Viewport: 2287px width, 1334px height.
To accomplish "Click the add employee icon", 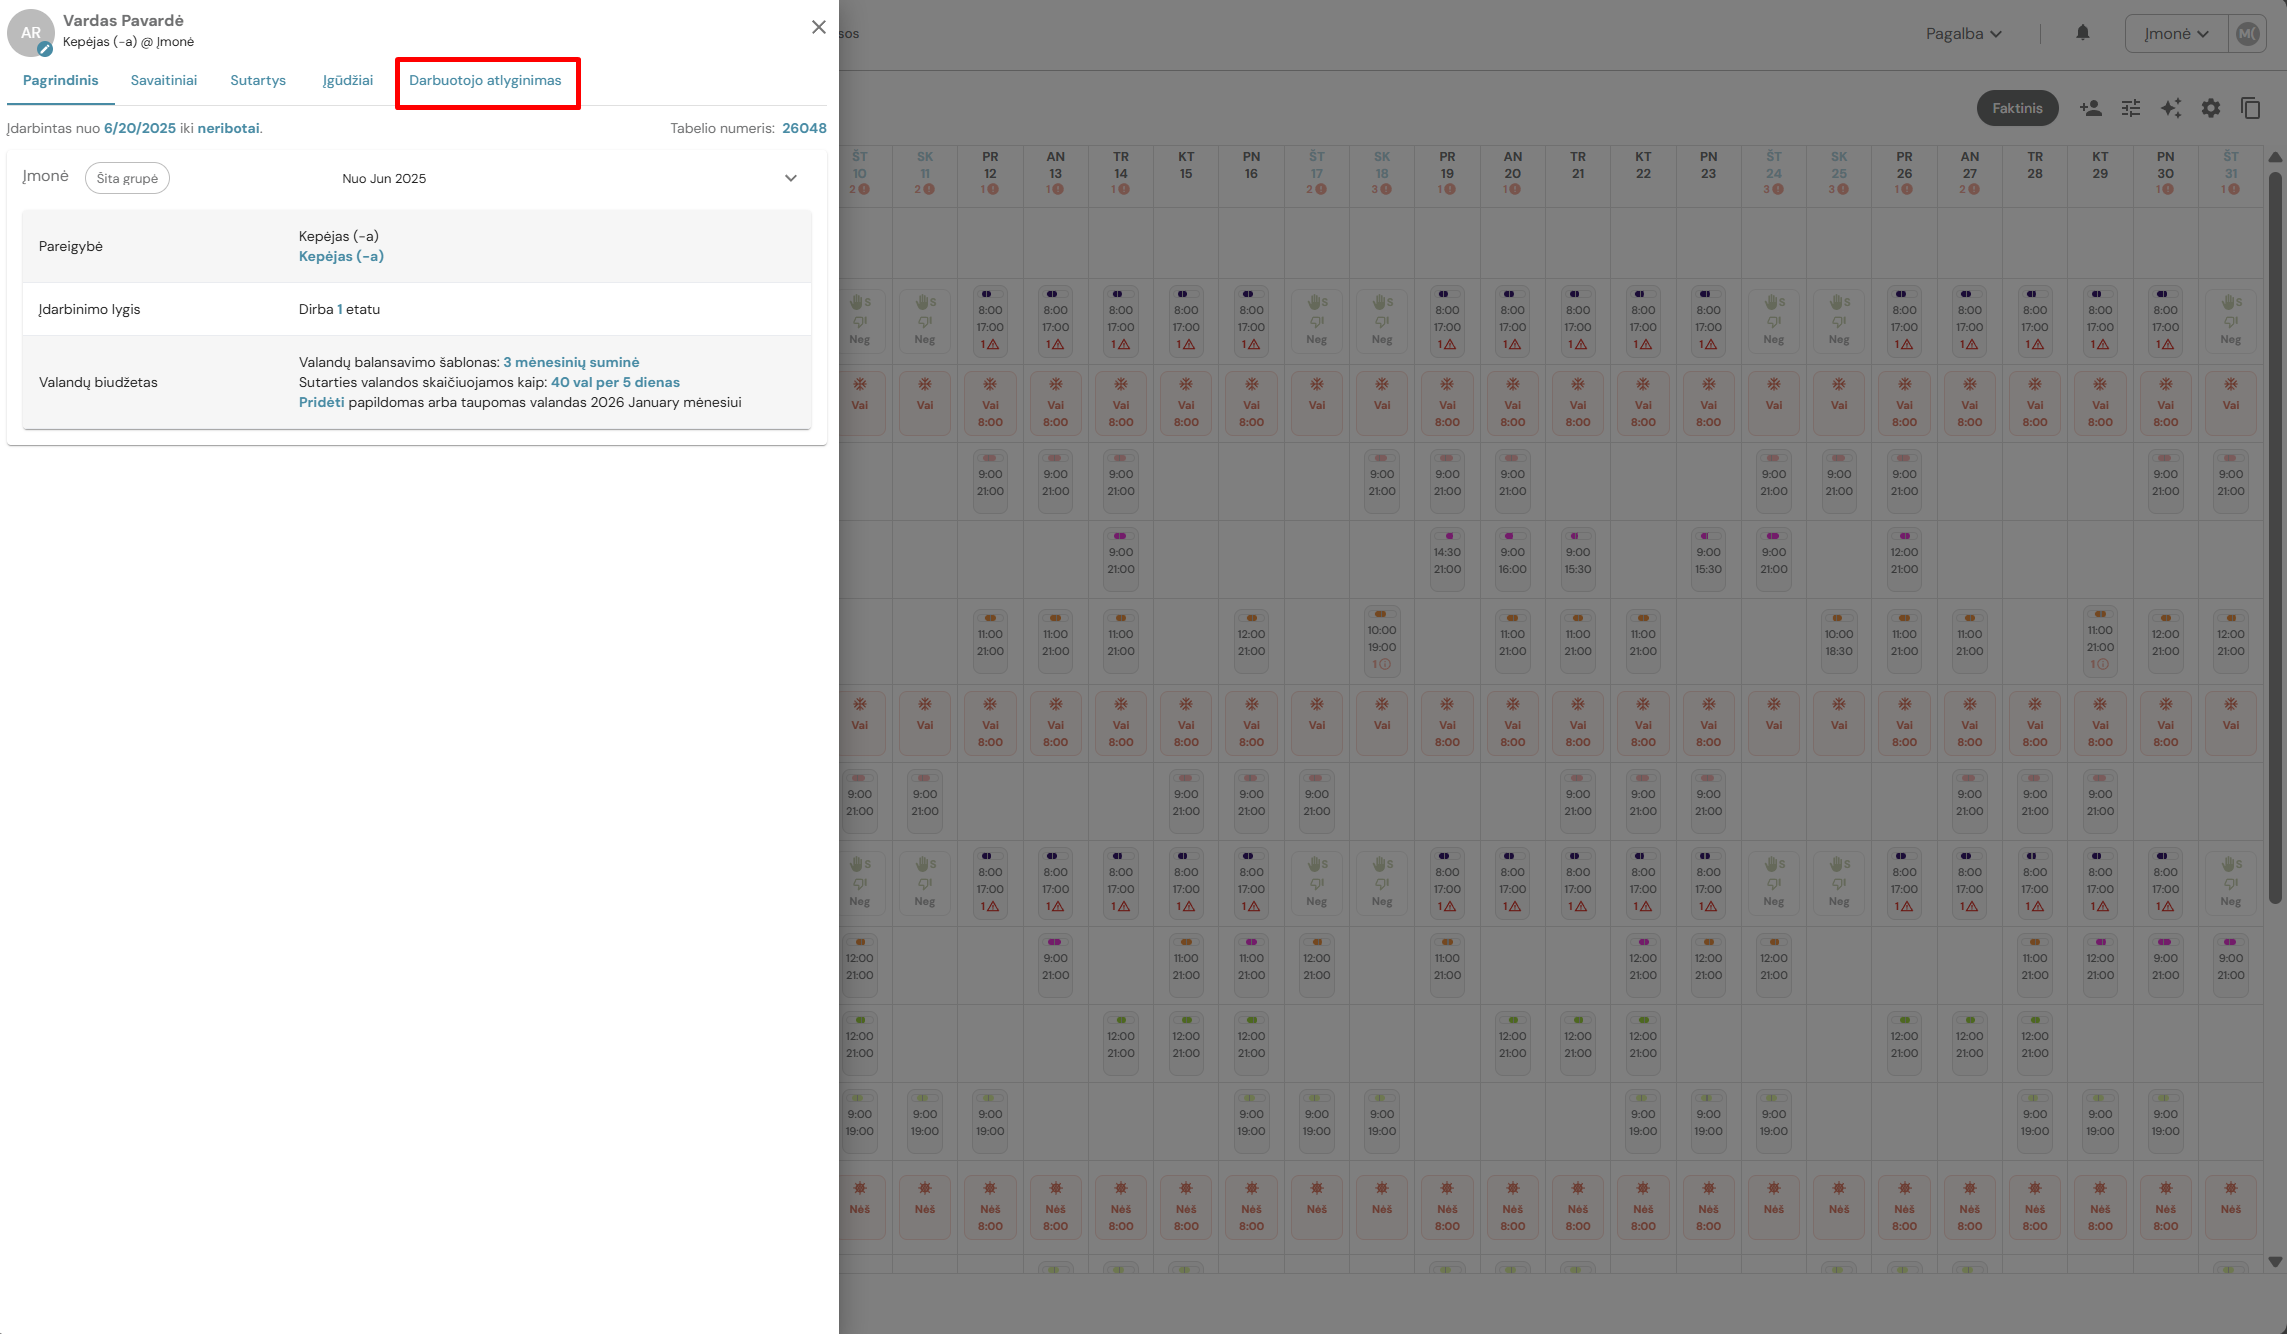I will [x=2090, y=108].
